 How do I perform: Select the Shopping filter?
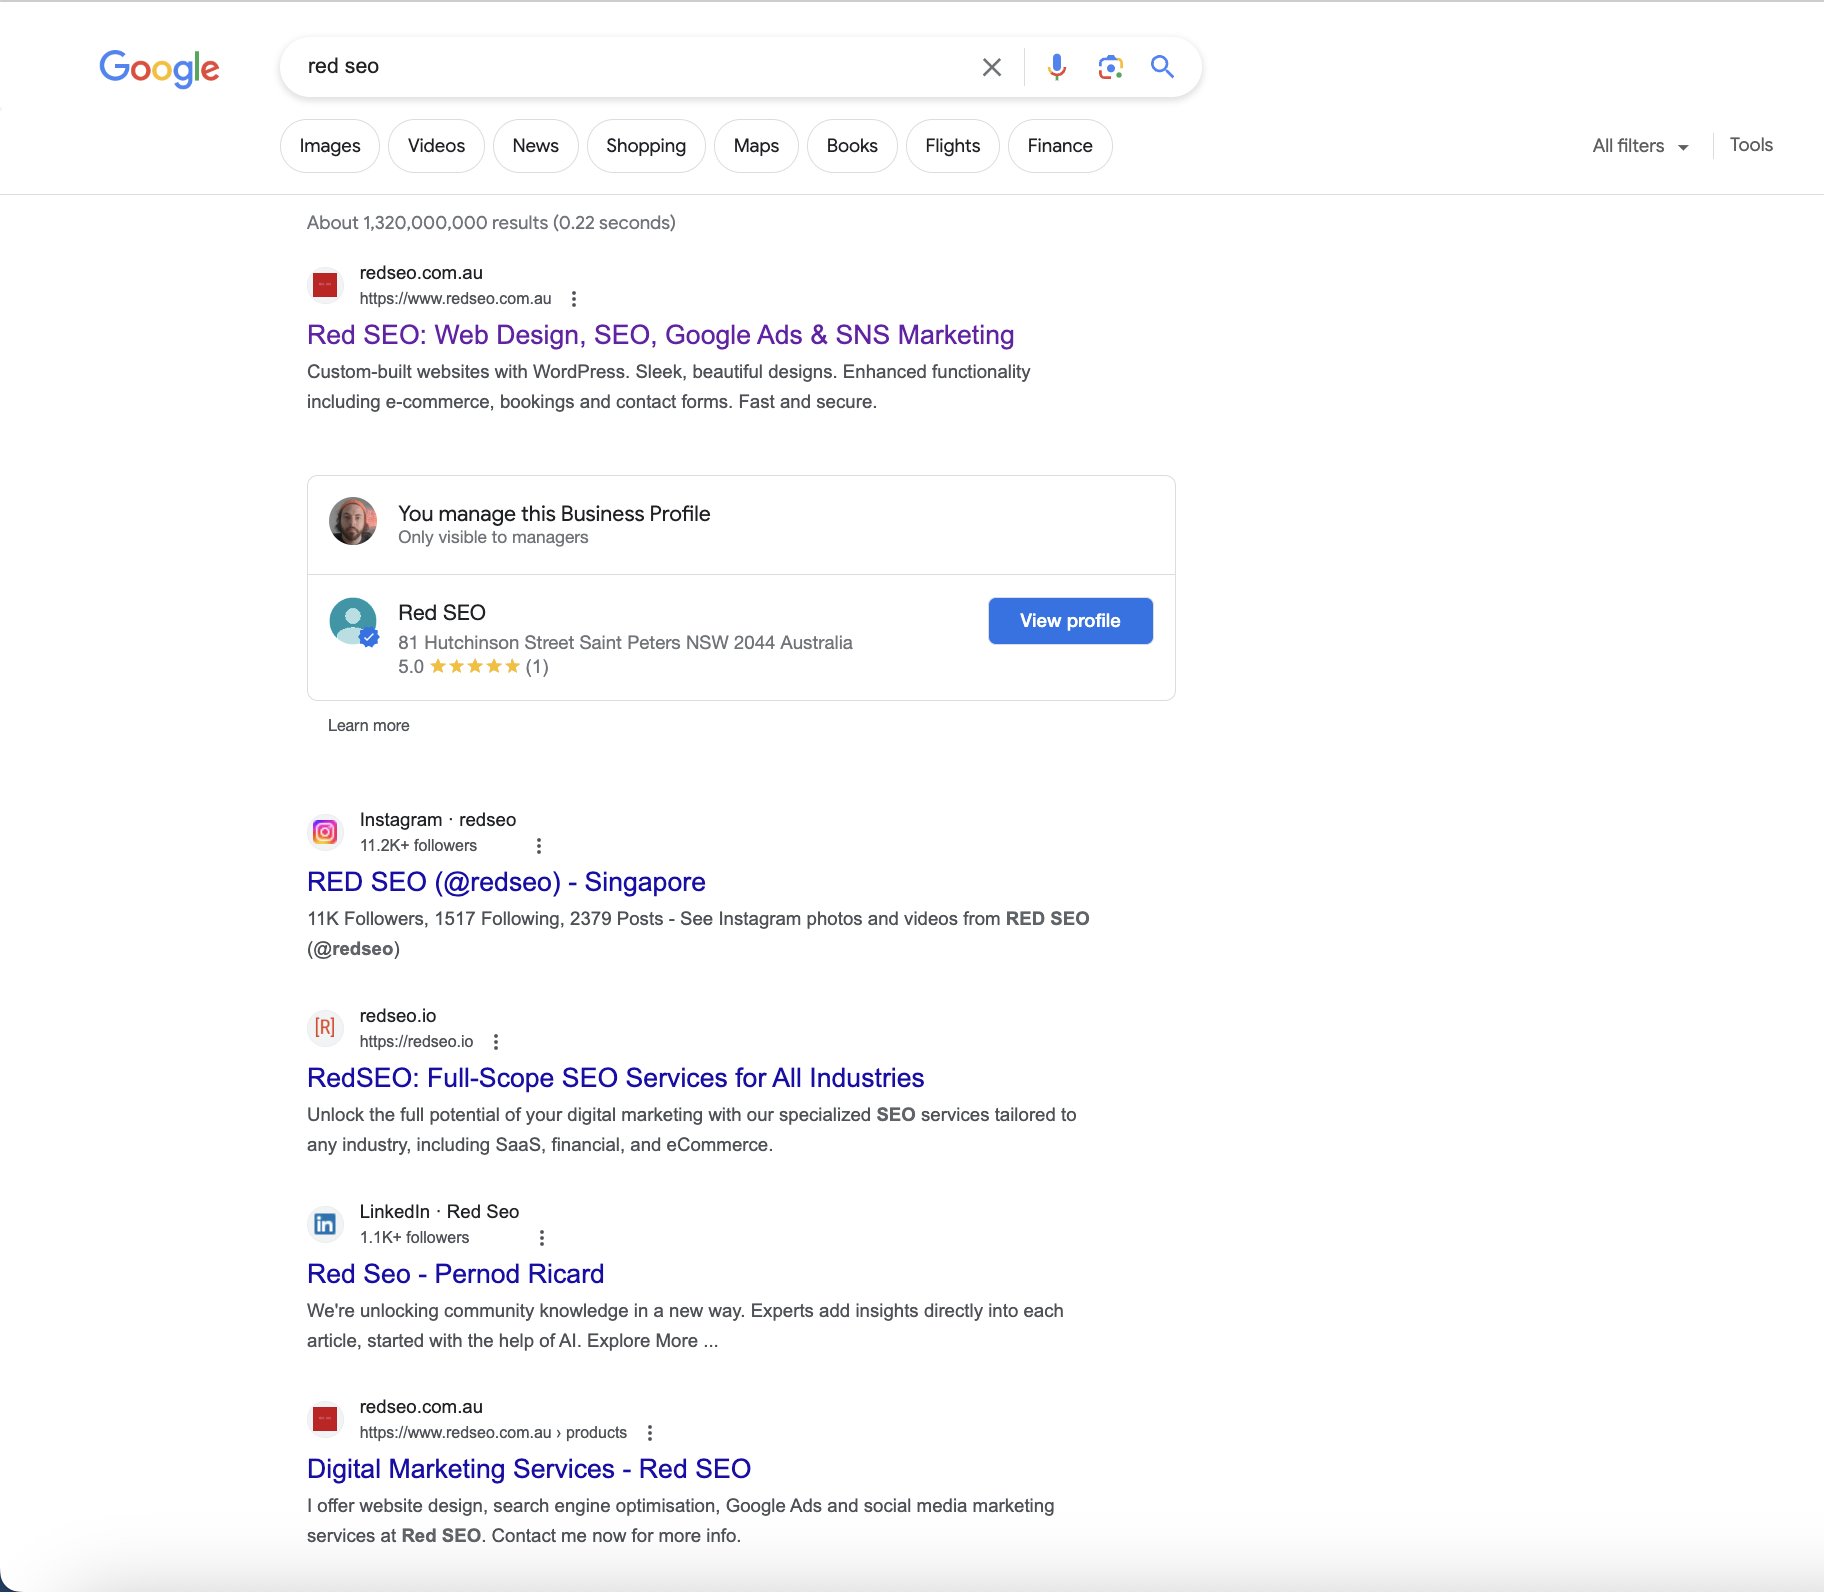coord(646,146)
